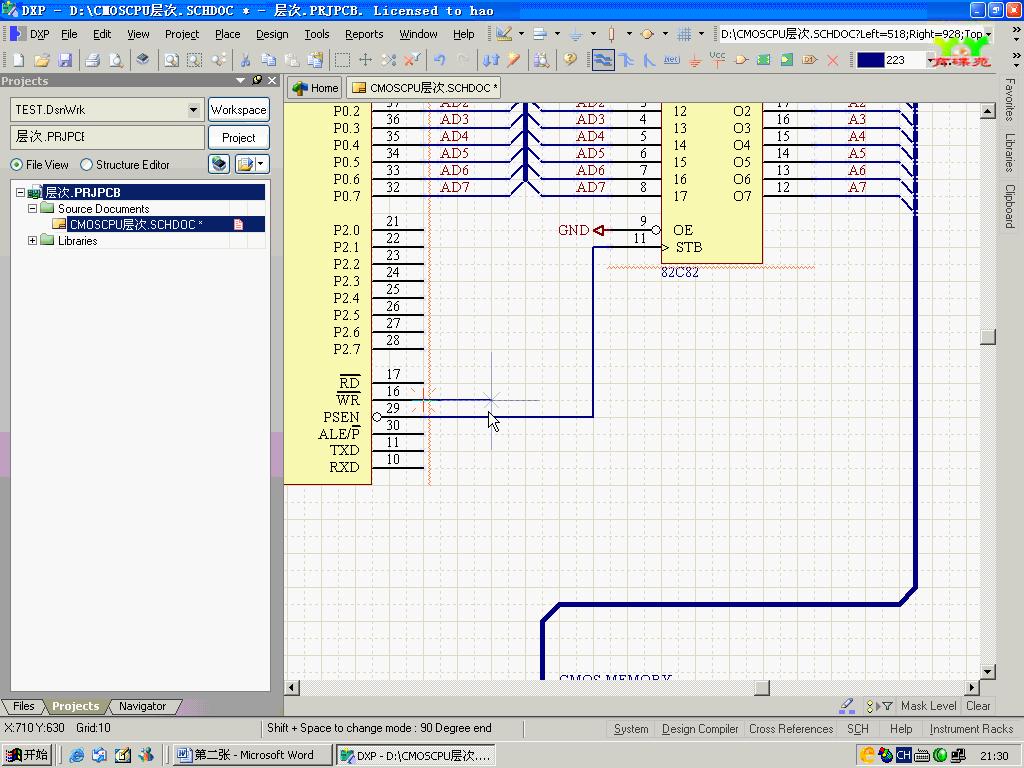
Task: Switch to the Navigator panel tab
Action: point(142,706)
